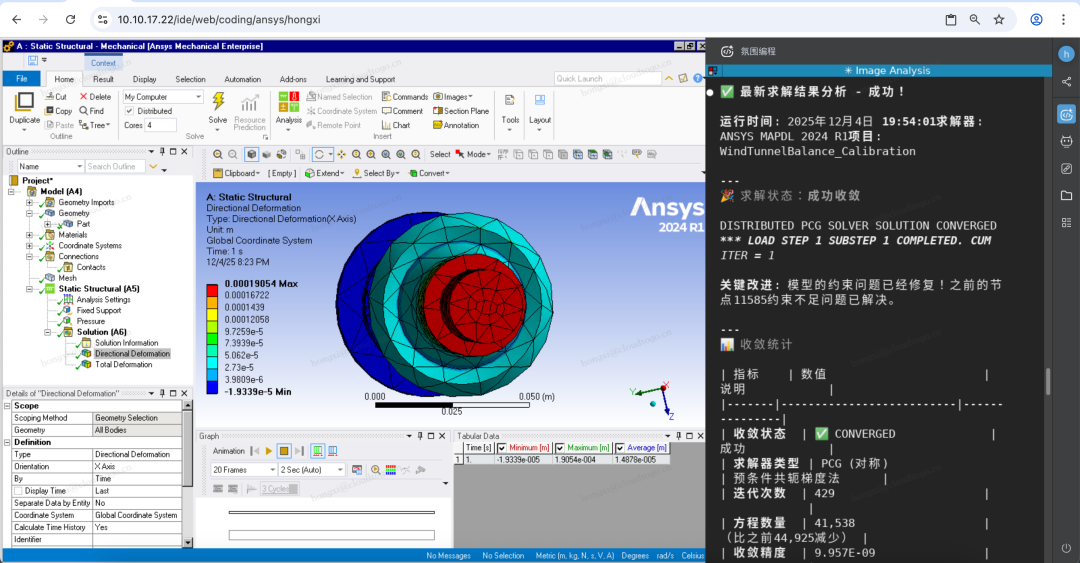1080x563 pixels.
Task: Uncheck the Minimum [m] column checkbox
Action: [501, 448]
